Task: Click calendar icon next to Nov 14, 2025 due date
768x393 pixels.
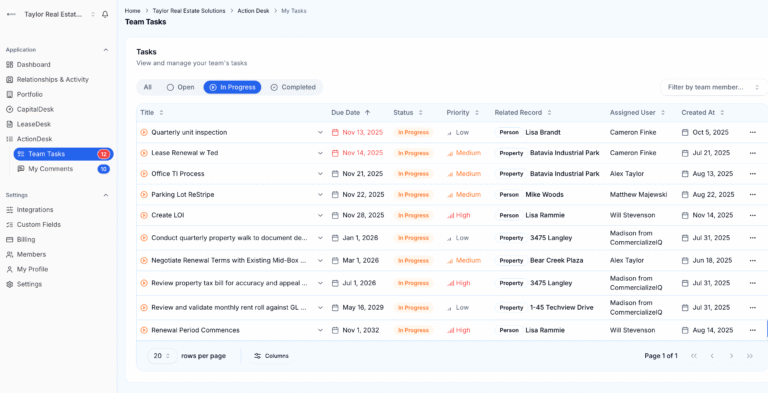Action: click(x=335, y=153)
